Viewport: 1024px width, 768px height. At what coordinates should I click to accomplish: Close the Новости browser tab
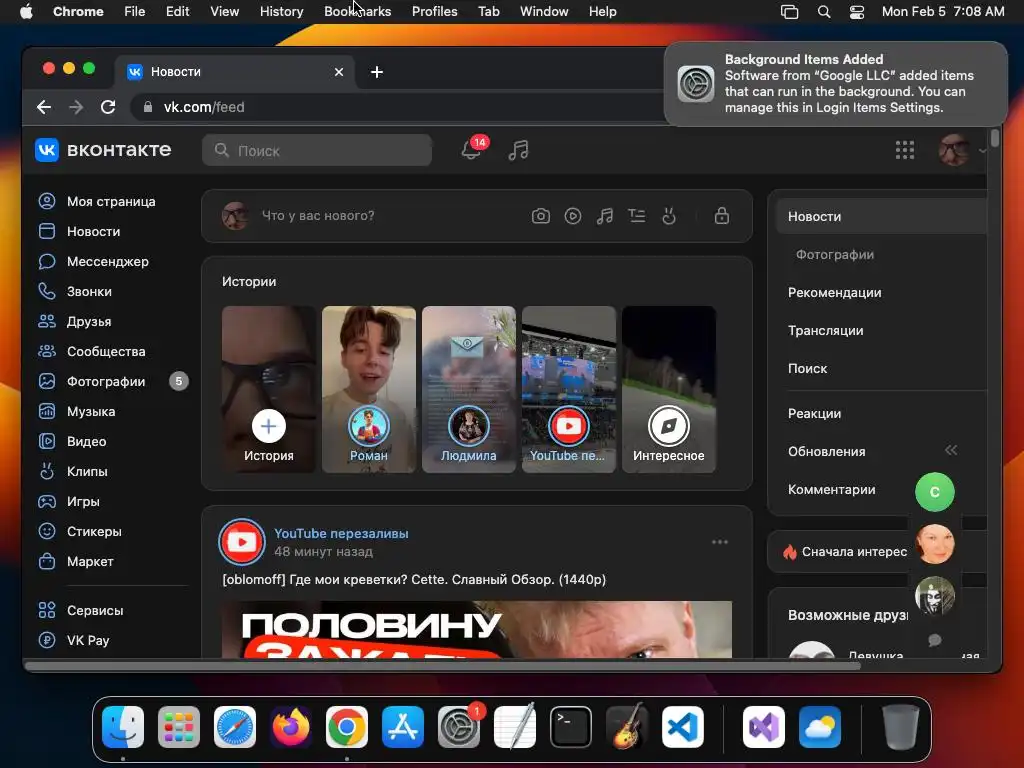[339, 72]
